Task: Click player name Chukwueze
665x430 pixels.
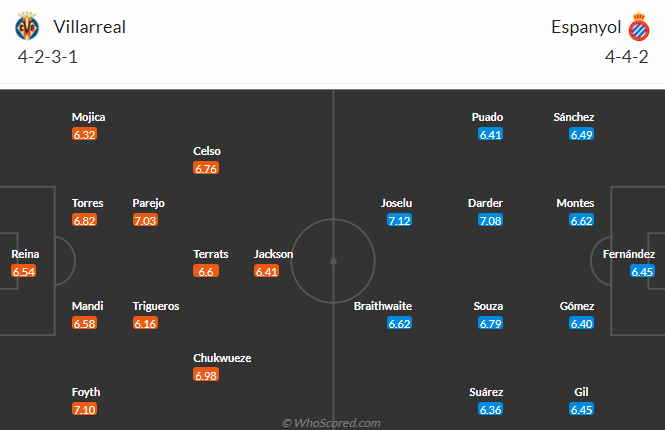Action: click(x=222, y=358)
